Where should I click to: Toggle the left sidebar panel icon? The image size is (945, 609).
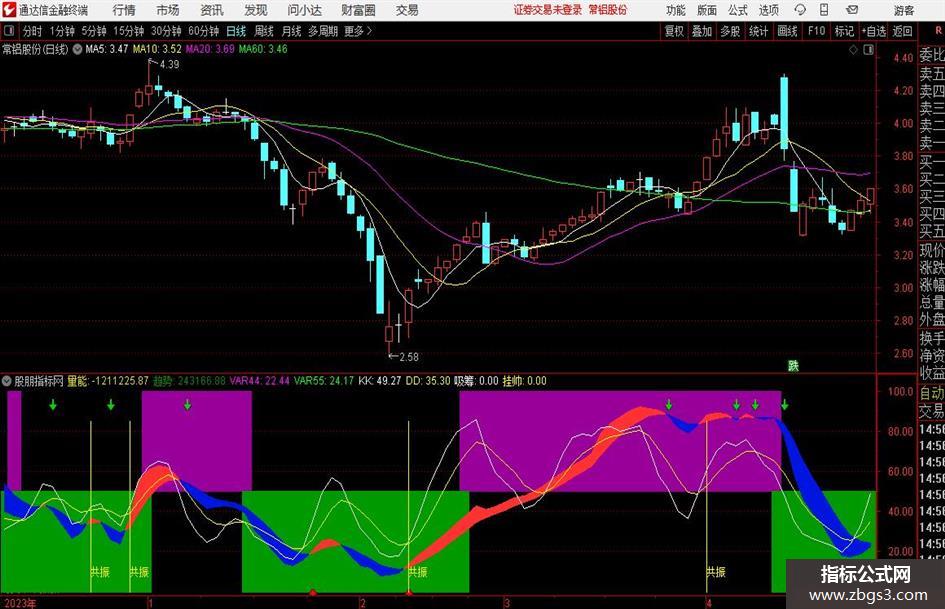8,30
